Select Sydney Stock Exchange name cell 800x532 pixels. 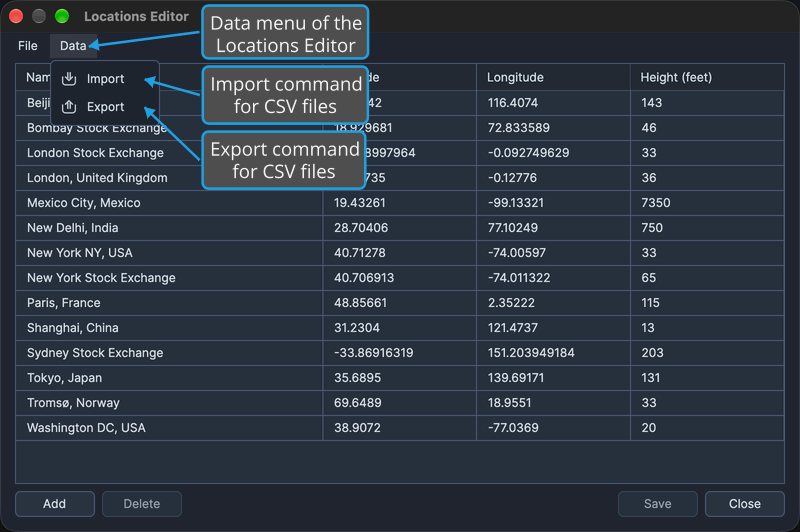click(x=169, y=353)
